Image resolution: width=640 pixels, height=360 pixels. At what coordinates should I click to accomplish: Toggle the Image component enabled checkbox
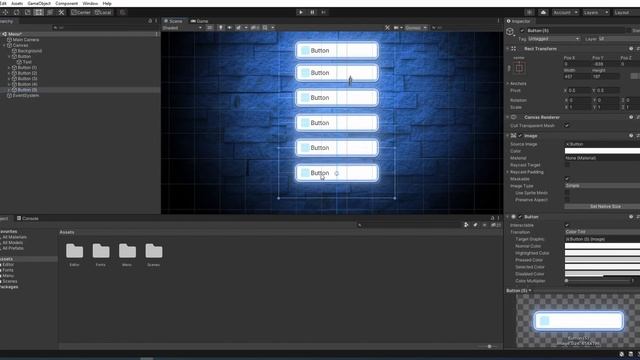pos(520,136)
